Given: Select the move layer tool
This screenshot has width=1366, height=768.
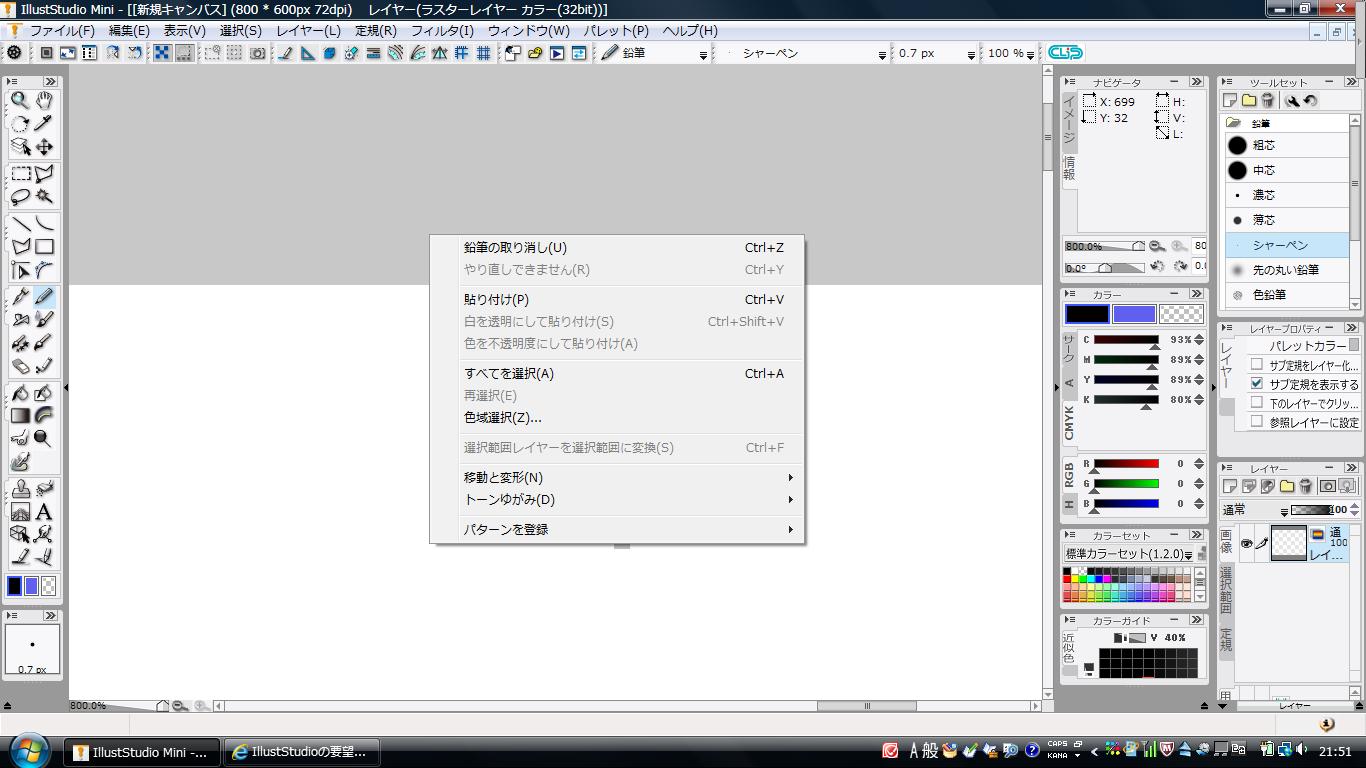Looking at the screenshot, I should [x=44, y=147].
